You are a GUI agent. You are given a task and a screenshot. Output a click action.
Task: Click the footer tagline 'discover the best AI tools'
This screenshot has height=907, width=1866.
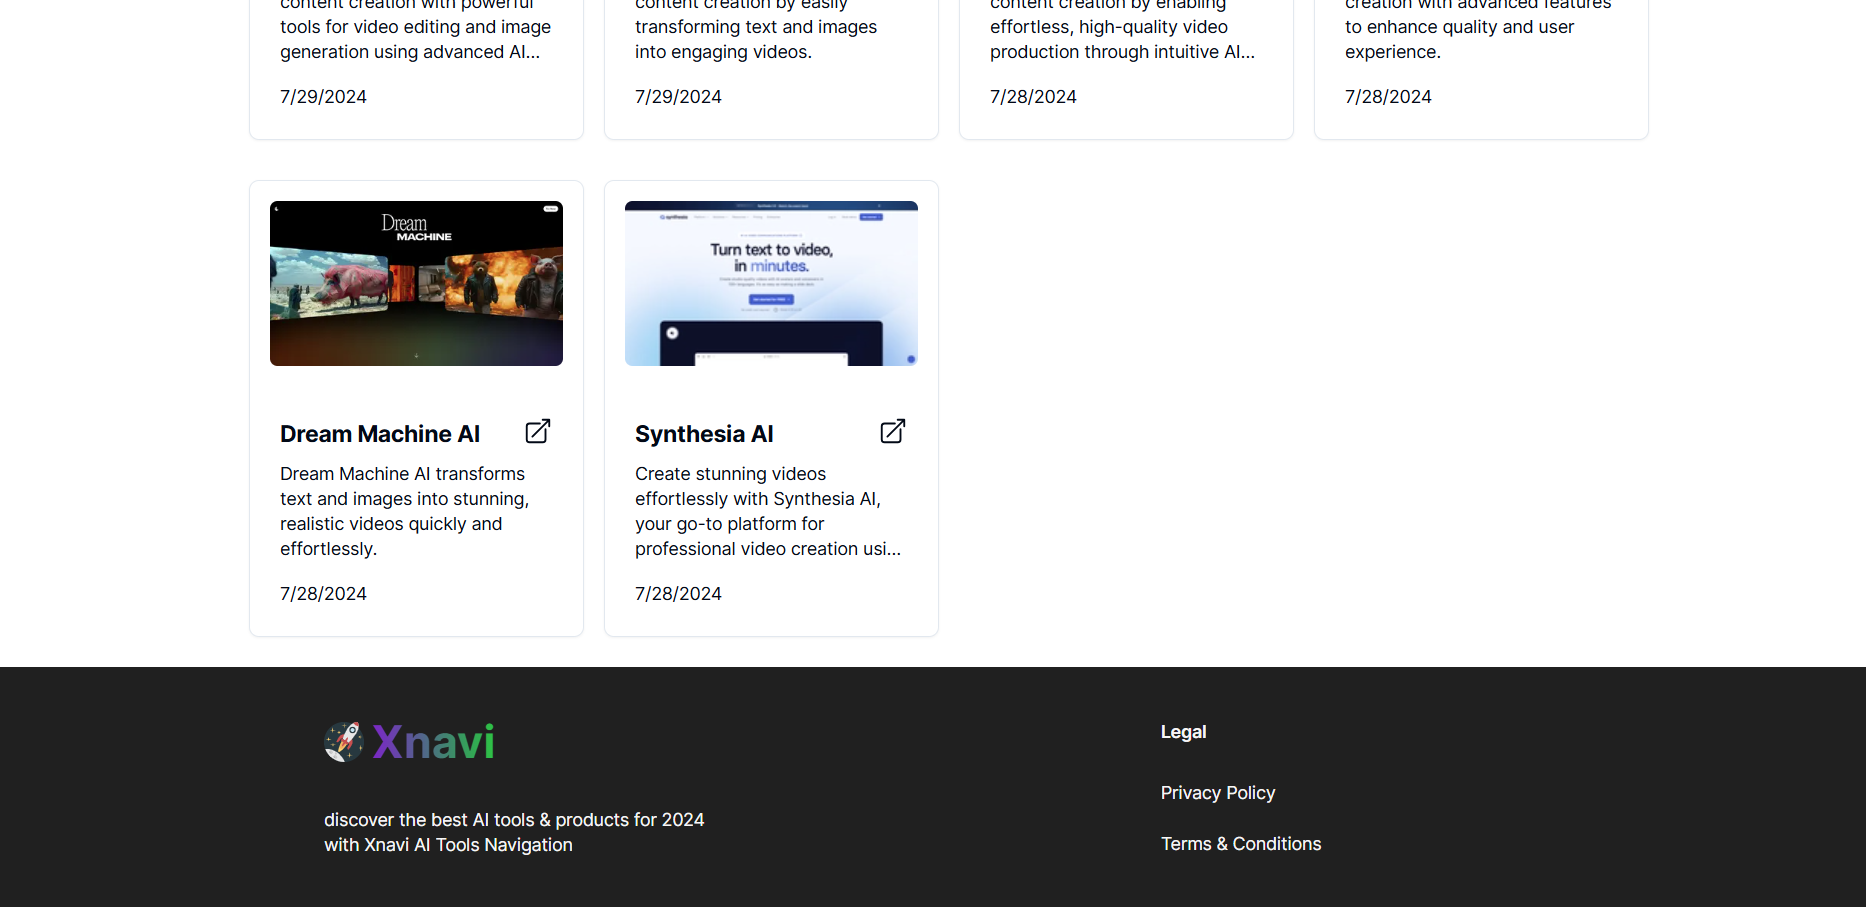[x=514, y=832]
